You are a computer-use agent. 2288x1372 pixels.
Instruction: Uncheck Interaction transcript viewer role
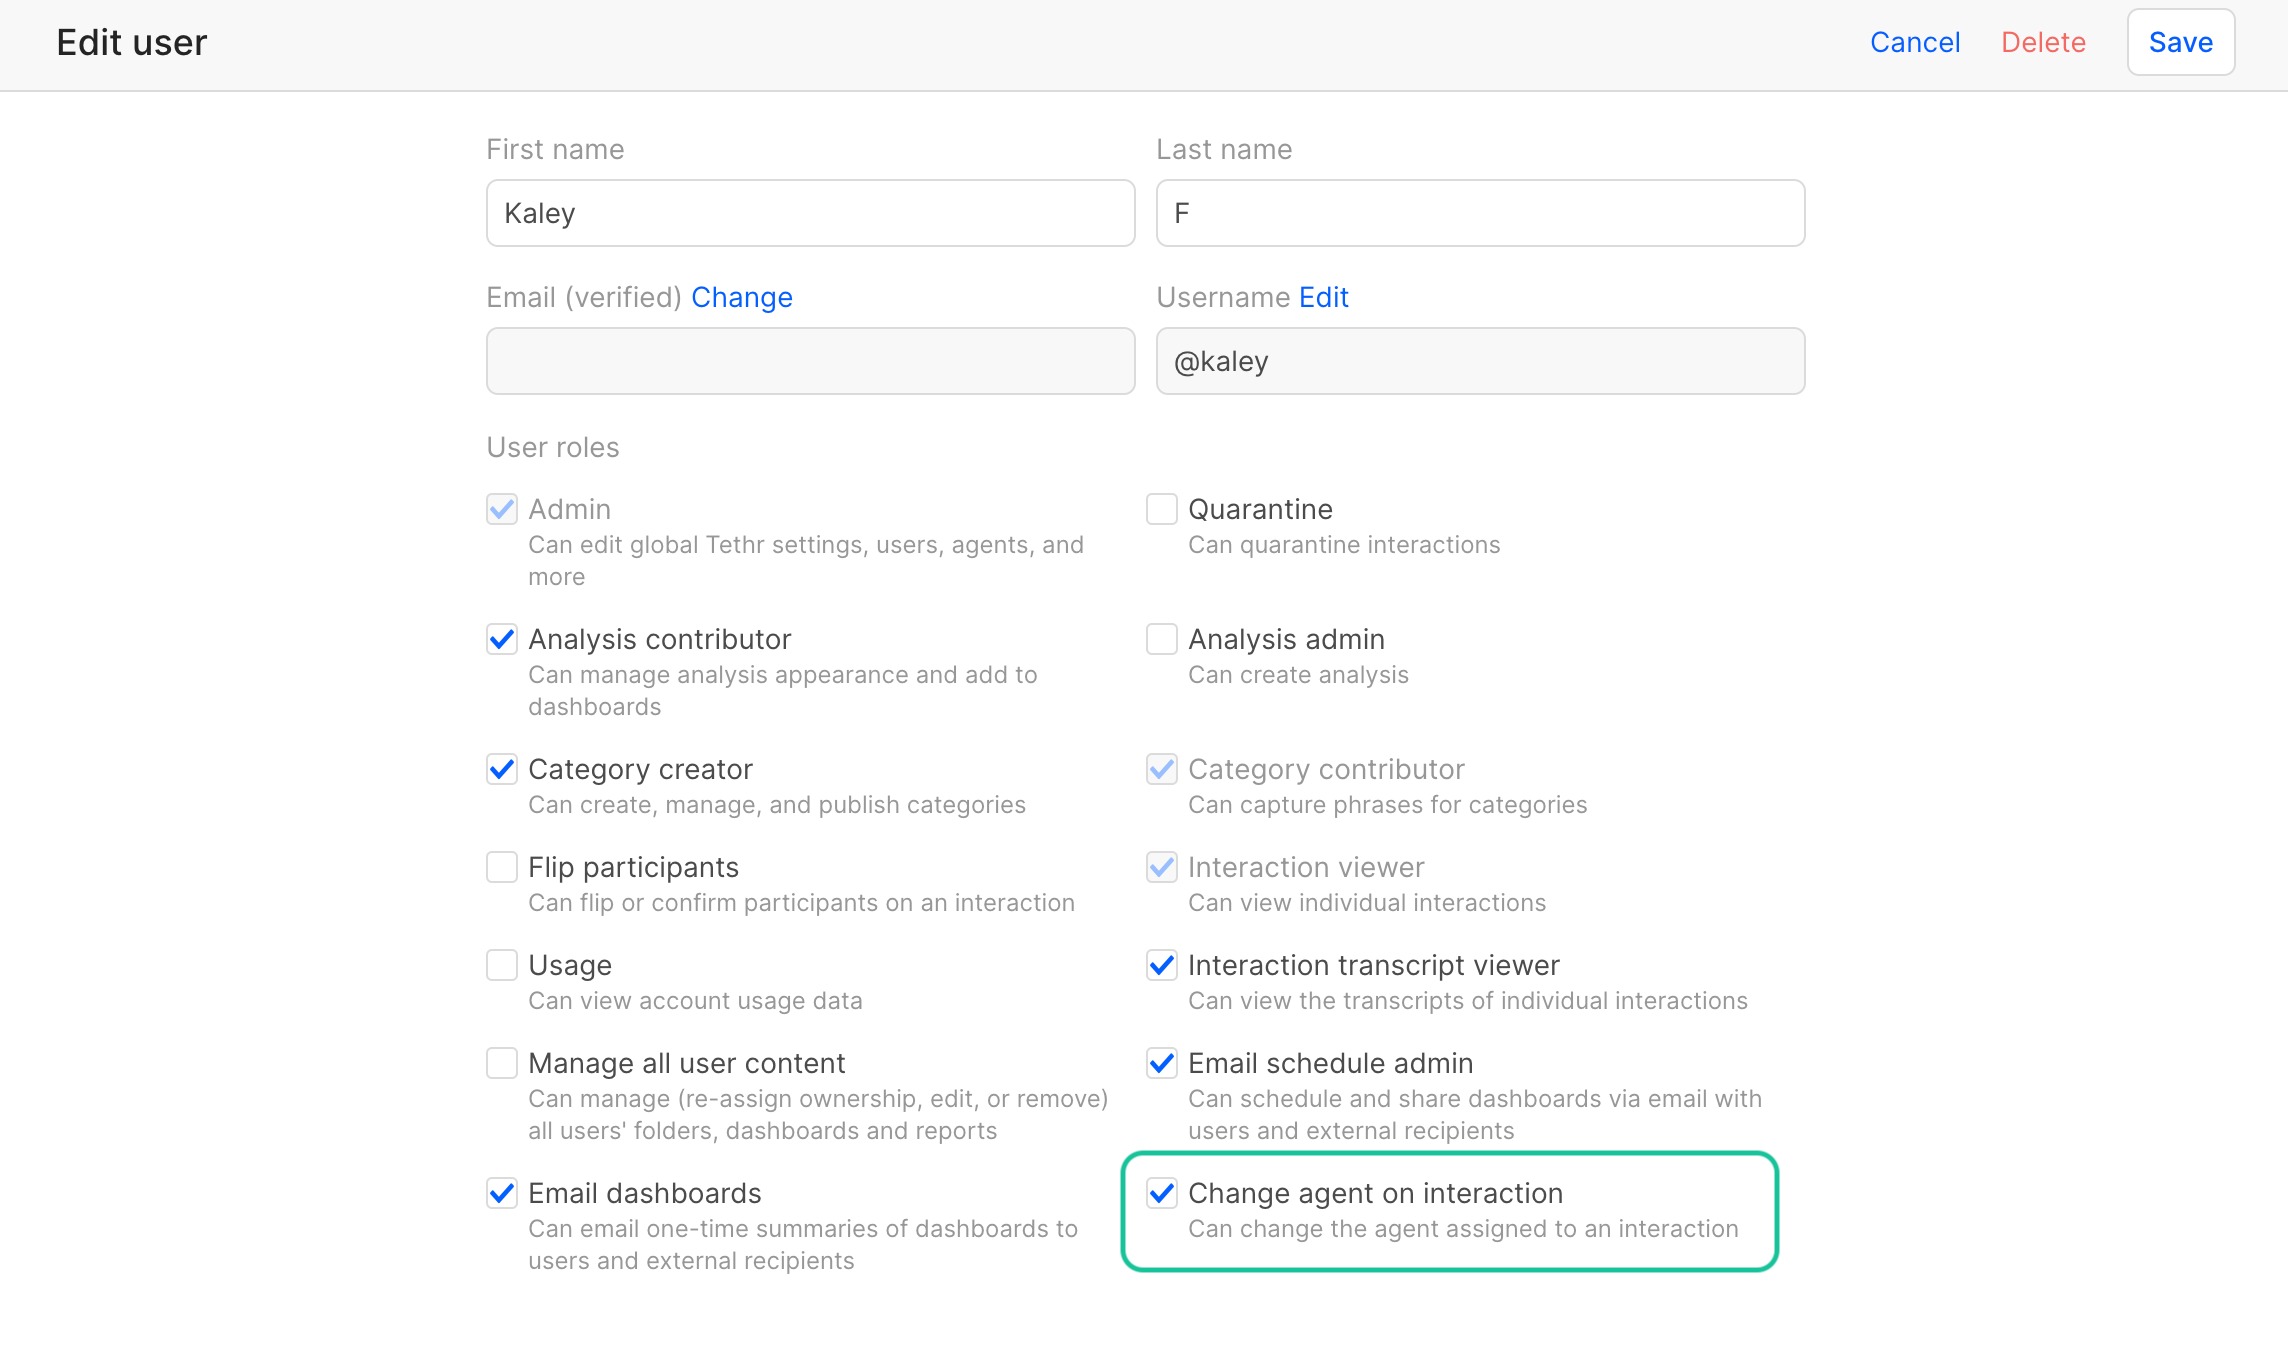tap(1161, 965)
